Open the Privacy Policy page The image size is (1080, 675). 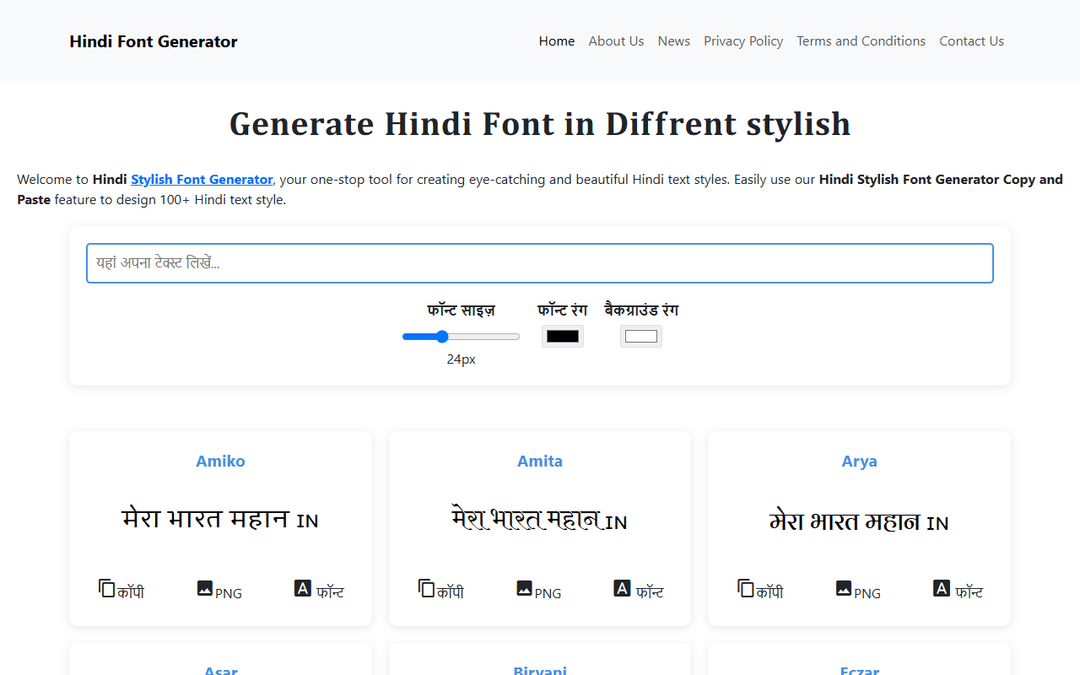(743, 41)
